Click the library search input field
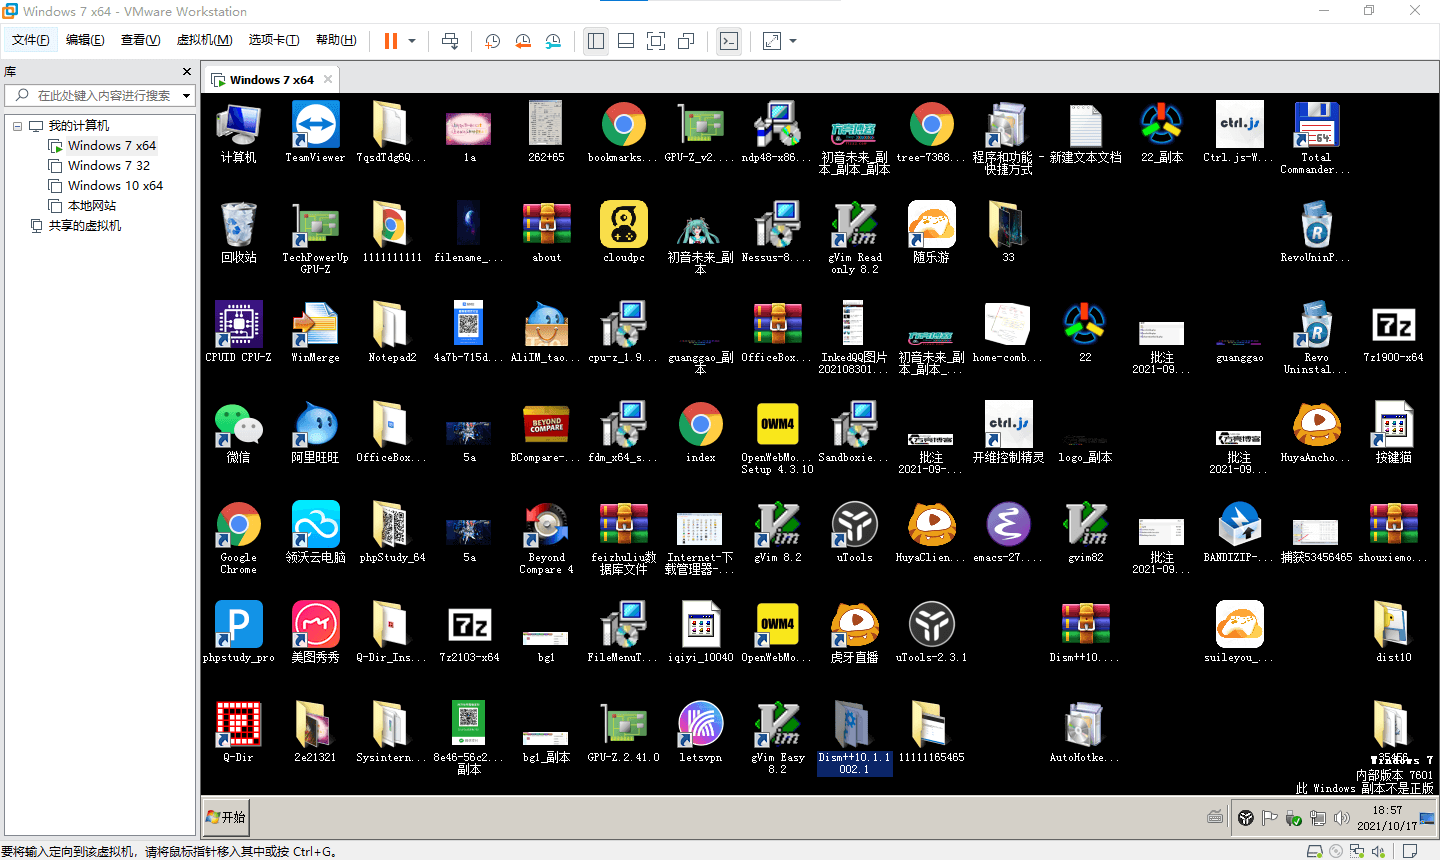Viewport: 1440px width, 860px height. pyautogui.click(x=100, y=96)
